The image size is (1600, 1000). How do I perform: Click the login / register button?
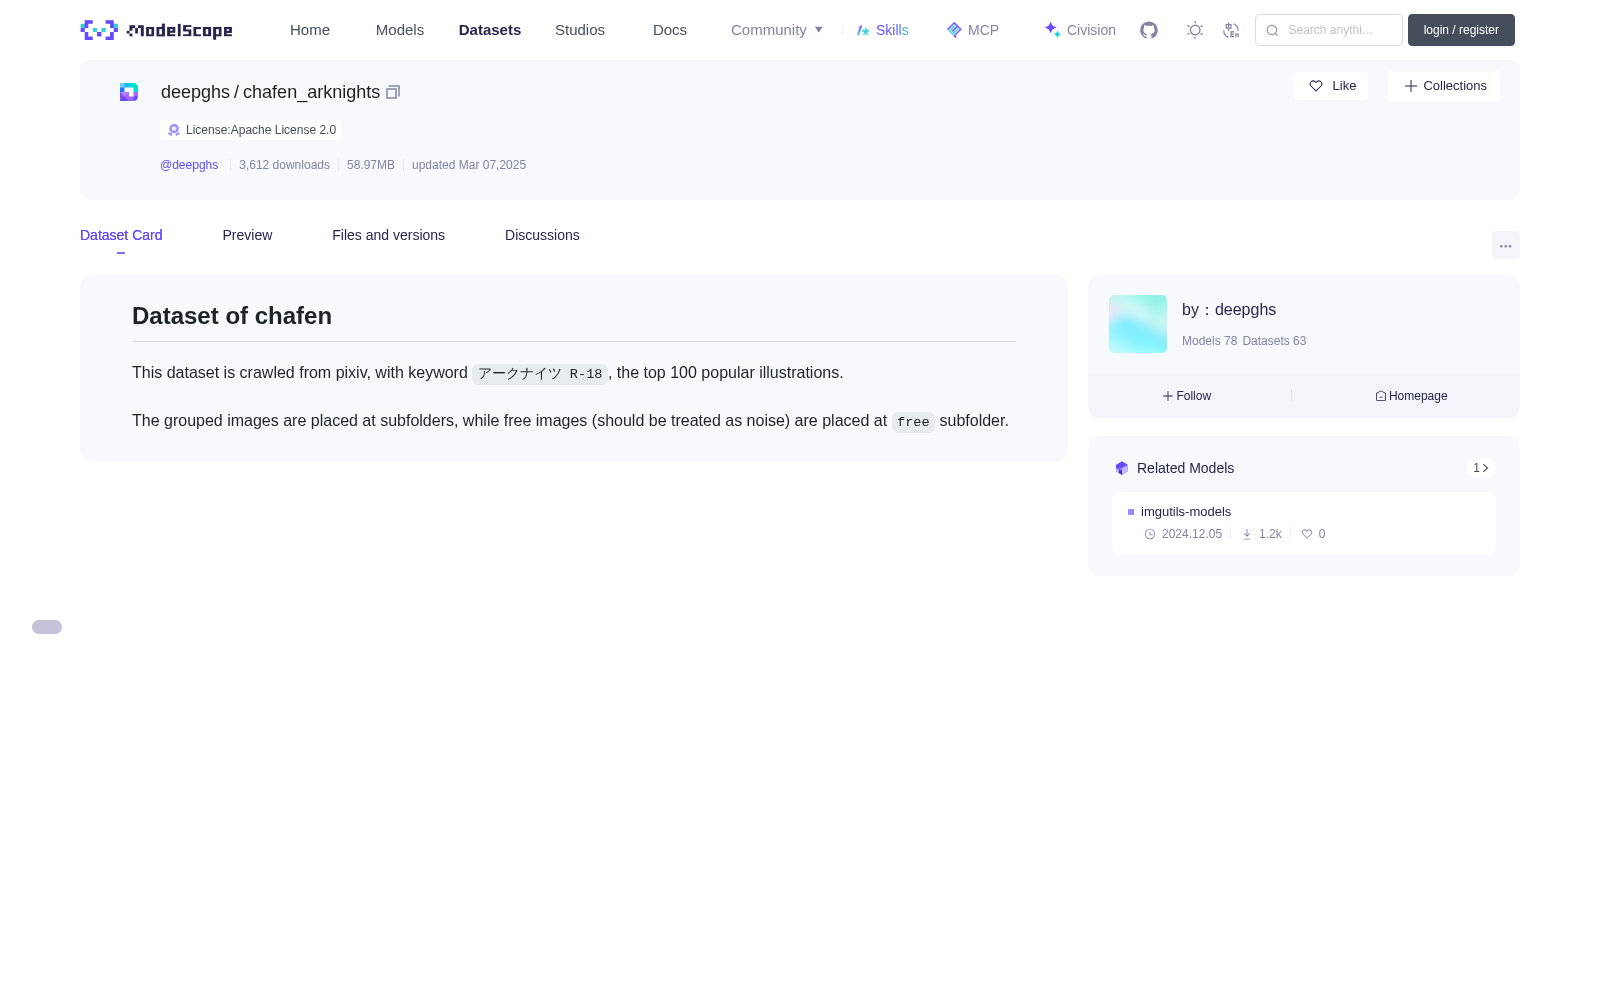tap(1461, 30)
